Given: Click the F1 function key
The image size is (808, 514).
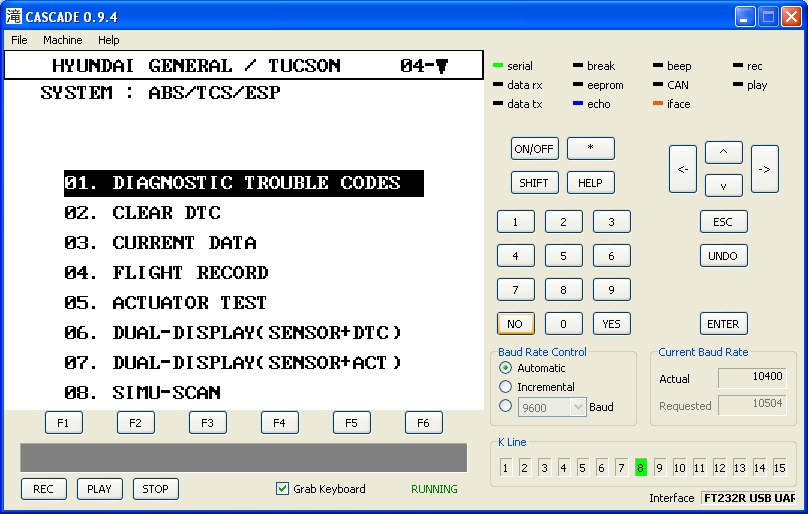Looking at the screenshot, I should [x=63, y=423].
